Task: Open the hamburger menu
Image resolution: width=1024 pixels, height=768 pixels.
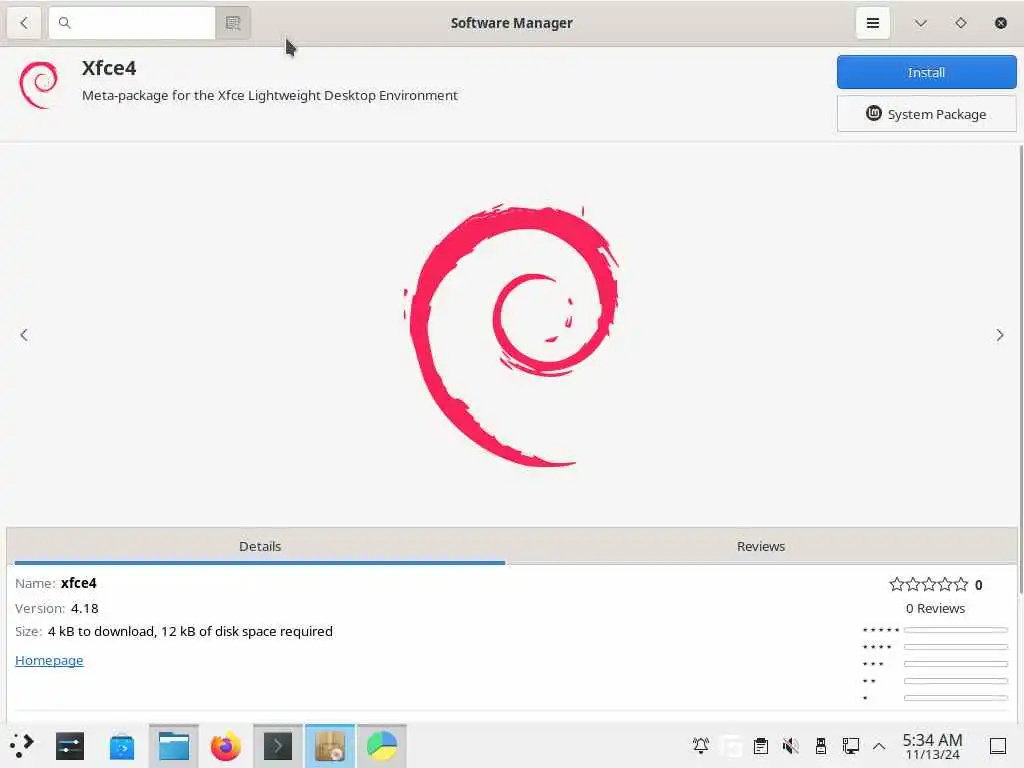Action: pyautogui.click(x=872, y=23)
